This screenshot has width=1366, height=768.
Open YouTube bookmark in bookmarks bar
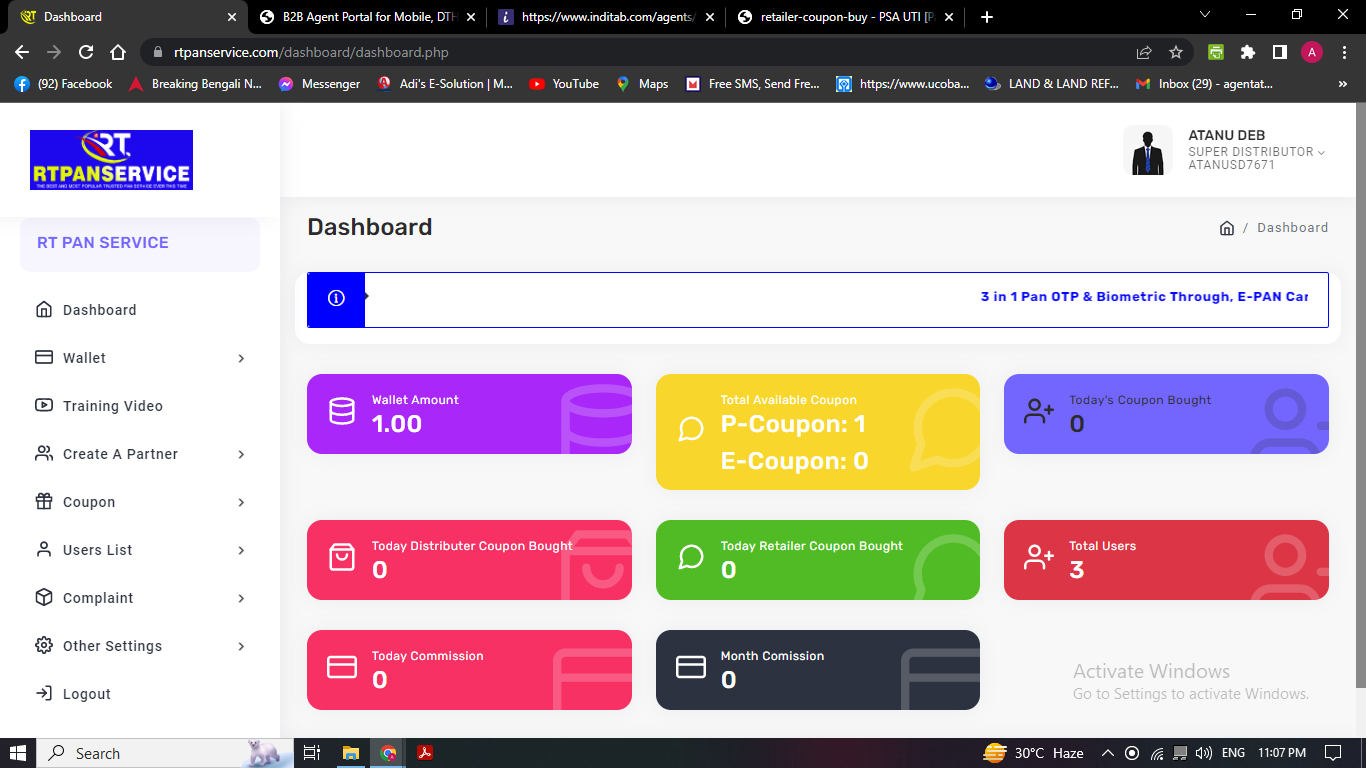(x=565, y=84)
